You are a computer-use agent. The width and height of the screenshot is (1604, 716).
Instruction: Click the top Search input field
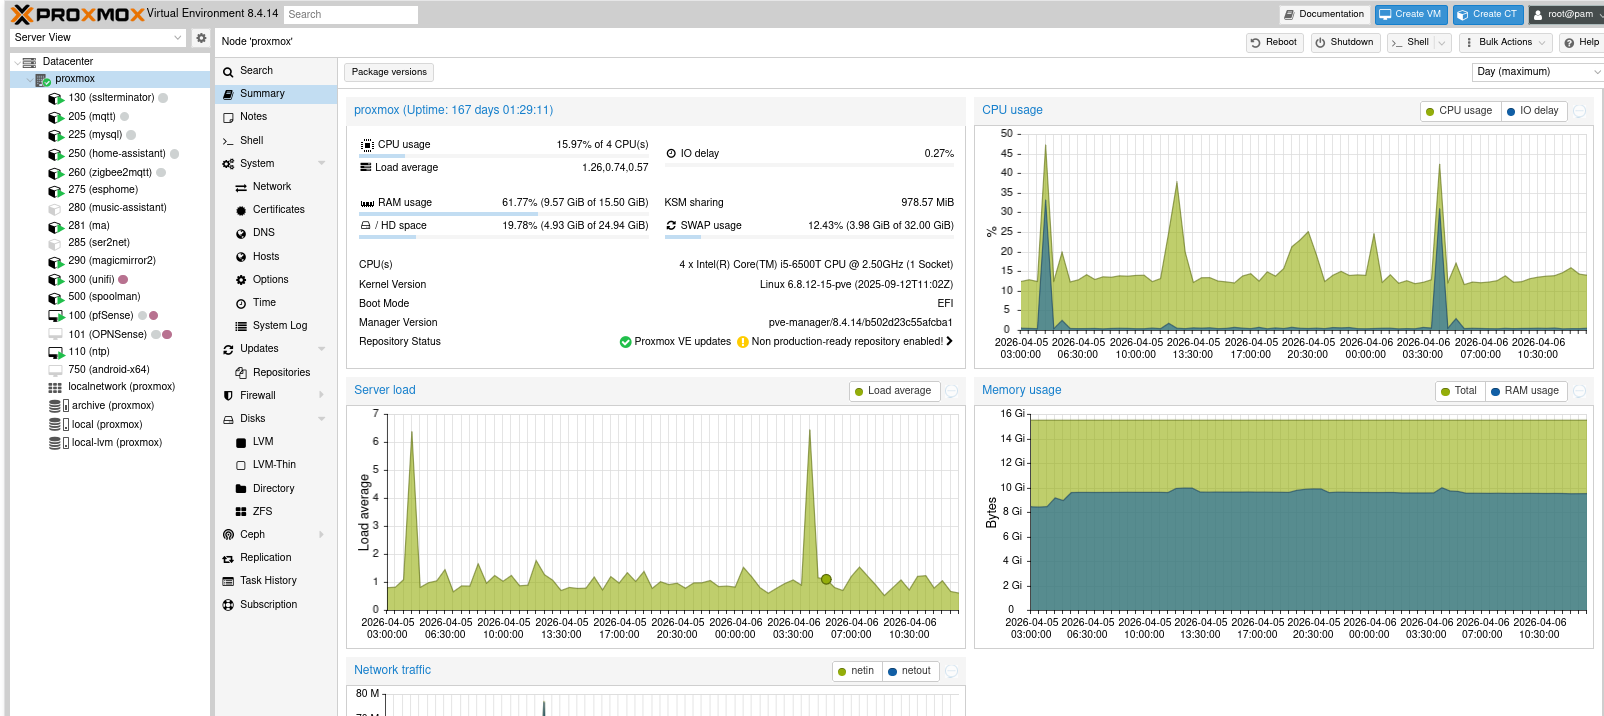(x=350, y=15)
